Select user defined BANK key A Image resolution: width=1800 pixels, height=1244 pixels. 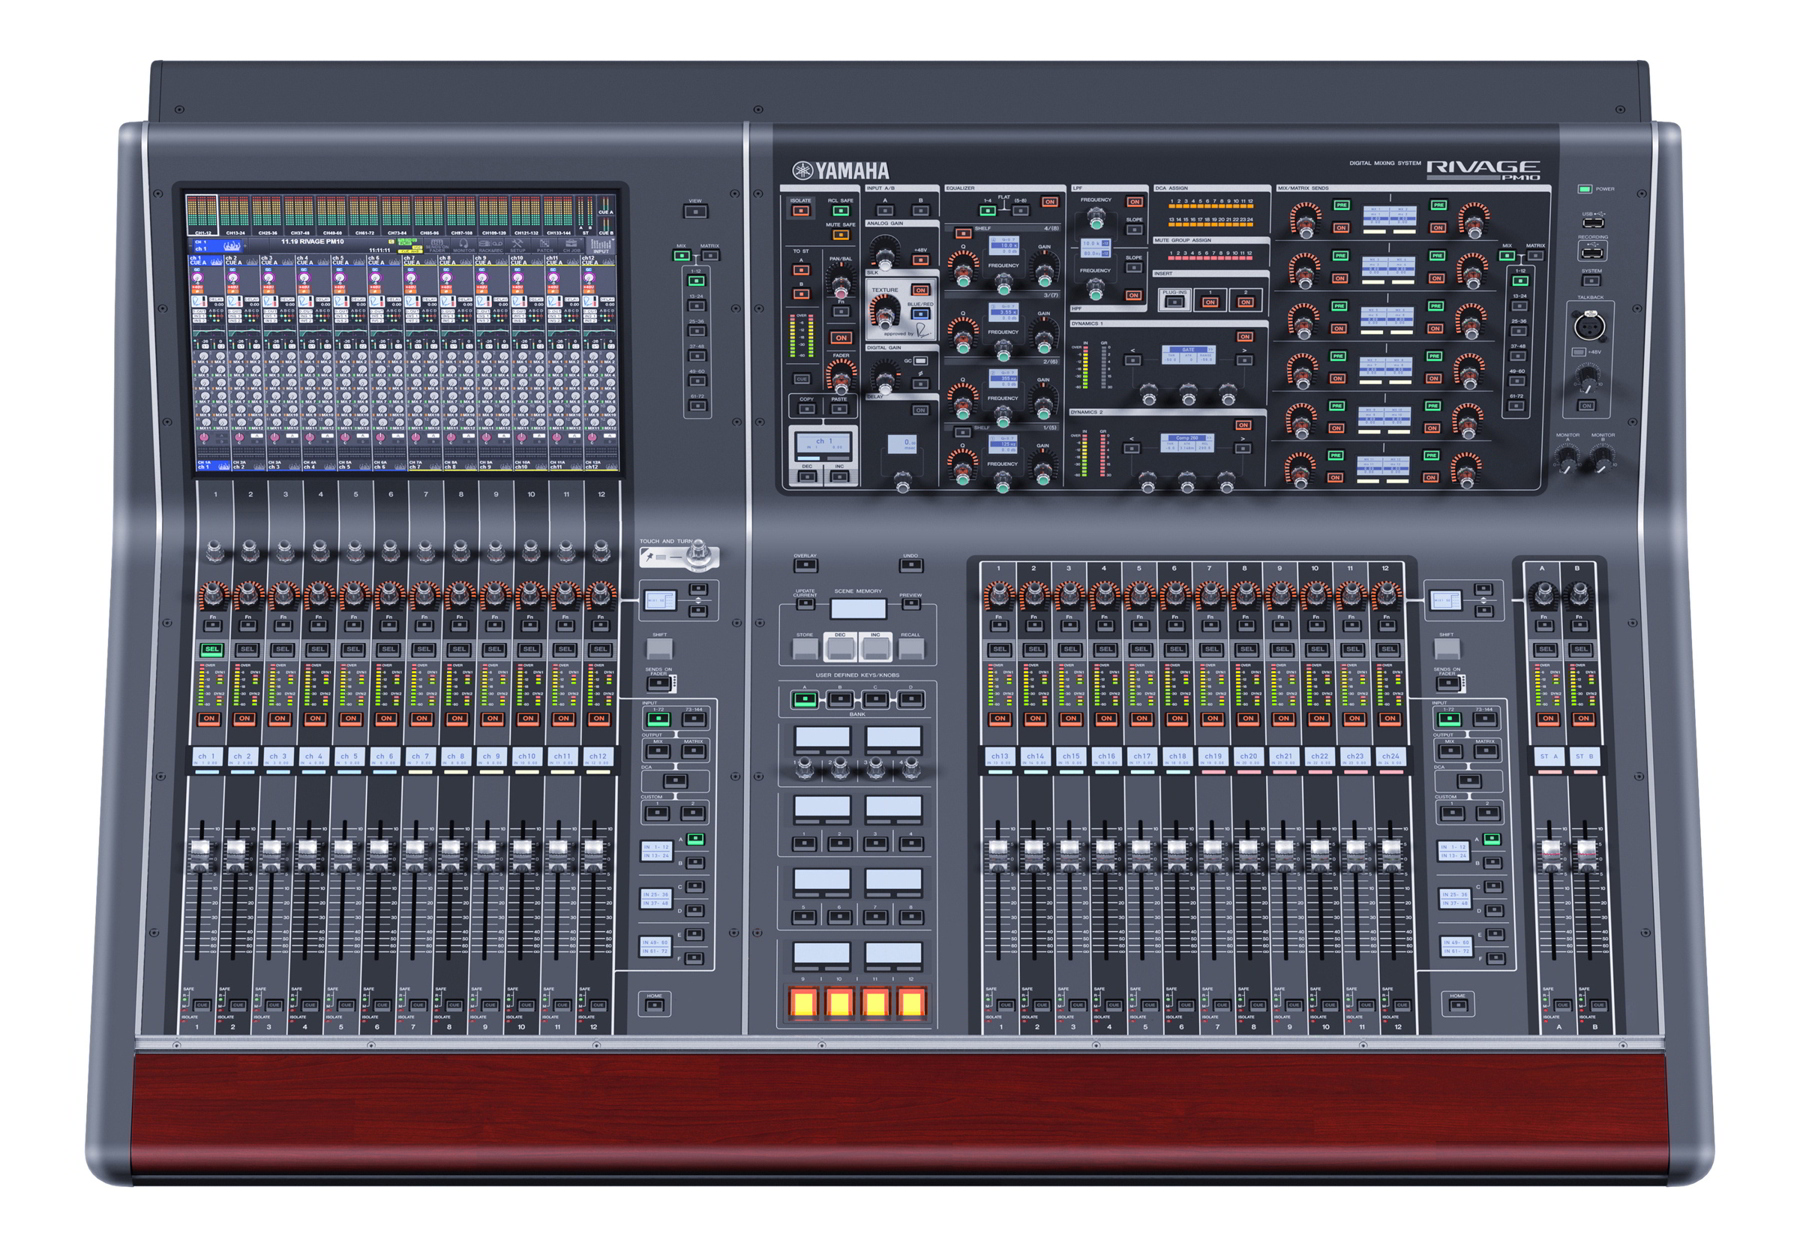pyautogui.click(x=804, y=699)
